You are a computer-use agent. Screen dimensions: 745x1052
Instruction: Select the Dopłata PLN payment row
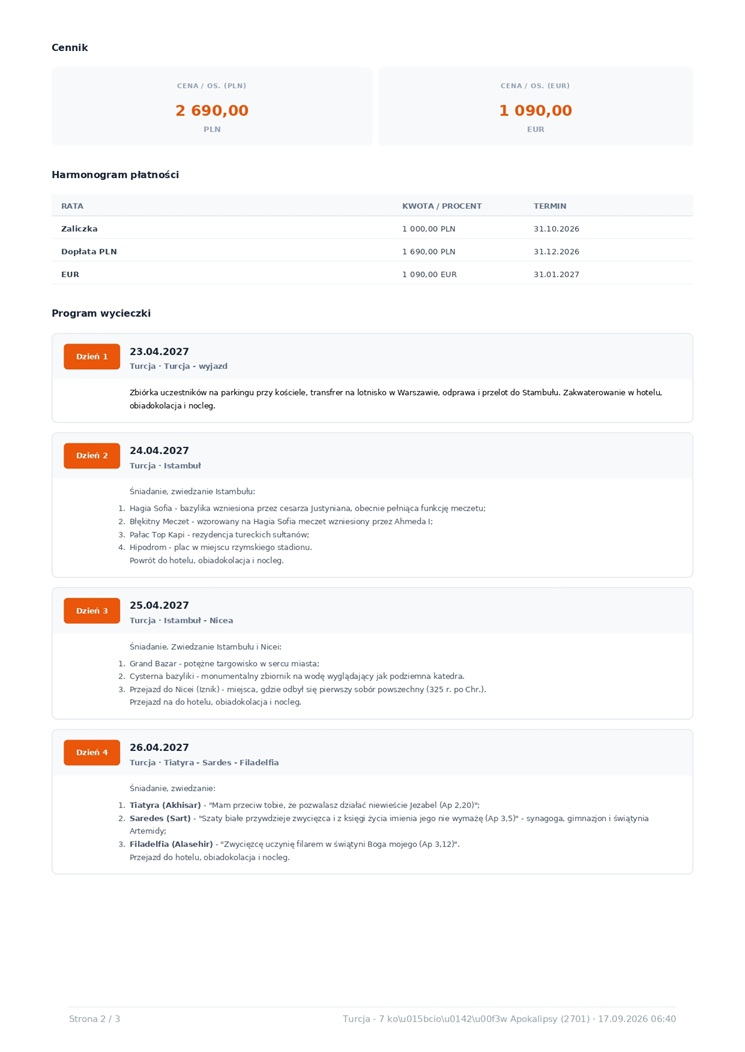pos(372,252)
